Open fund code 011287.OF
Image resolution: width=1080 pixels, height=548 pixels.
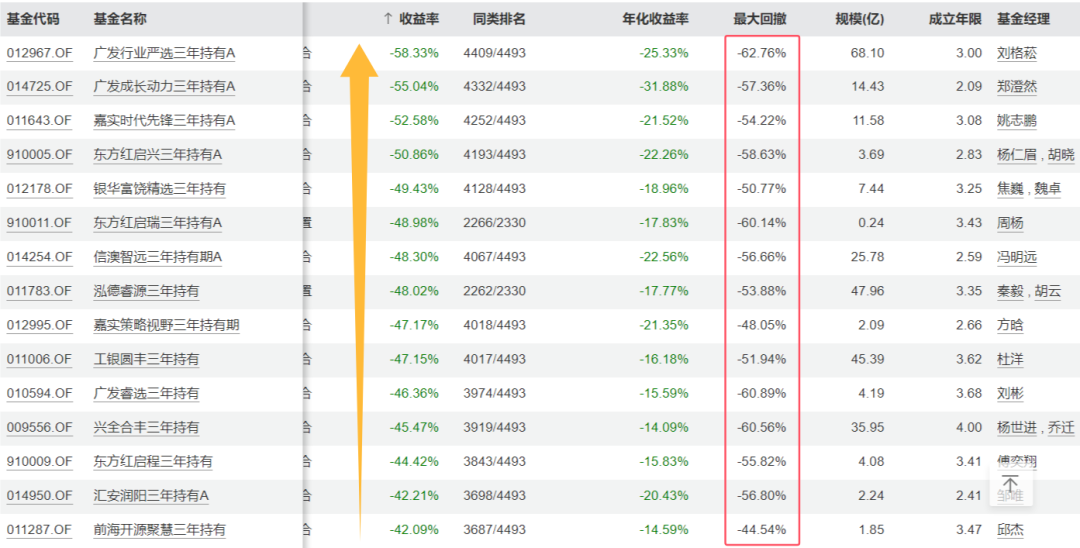coord(39,530)
